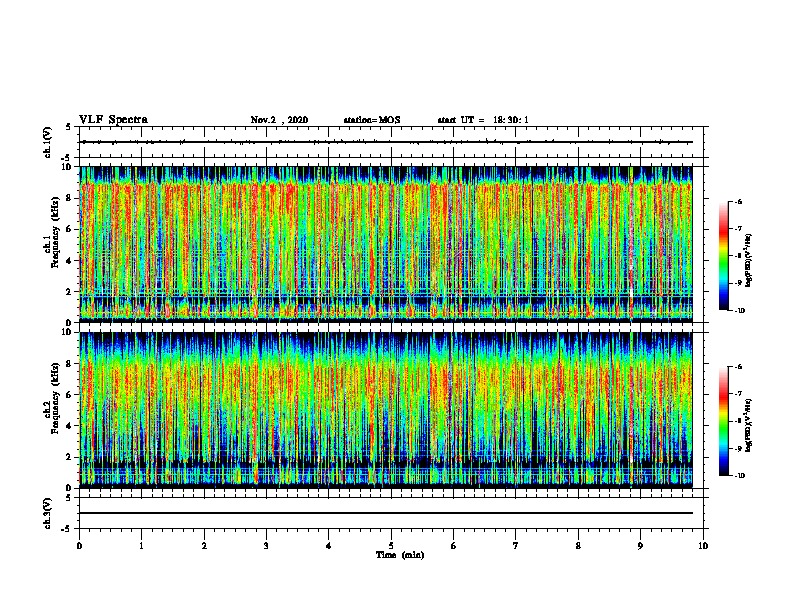Click the ch.1 frequency axis tick "4"
Viewport: 792px width, 612px height.
[x=69, y=261]
